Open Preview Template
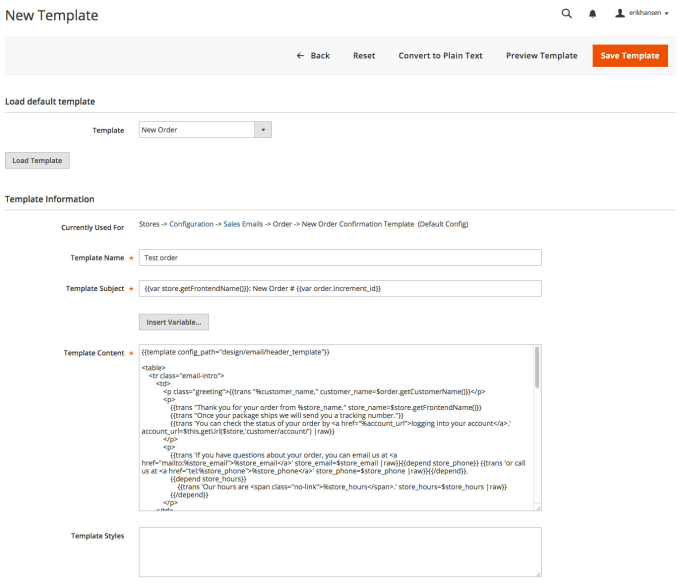Viewport: 680px width, 586px height. point(542,56)
